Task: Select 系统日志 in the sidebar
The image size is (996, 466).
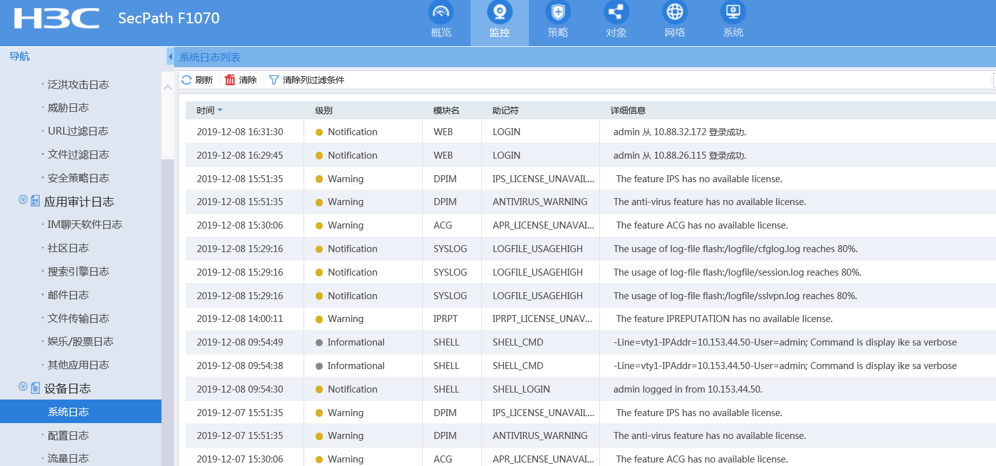Action: pyautogui.click(x=68, y=412)
